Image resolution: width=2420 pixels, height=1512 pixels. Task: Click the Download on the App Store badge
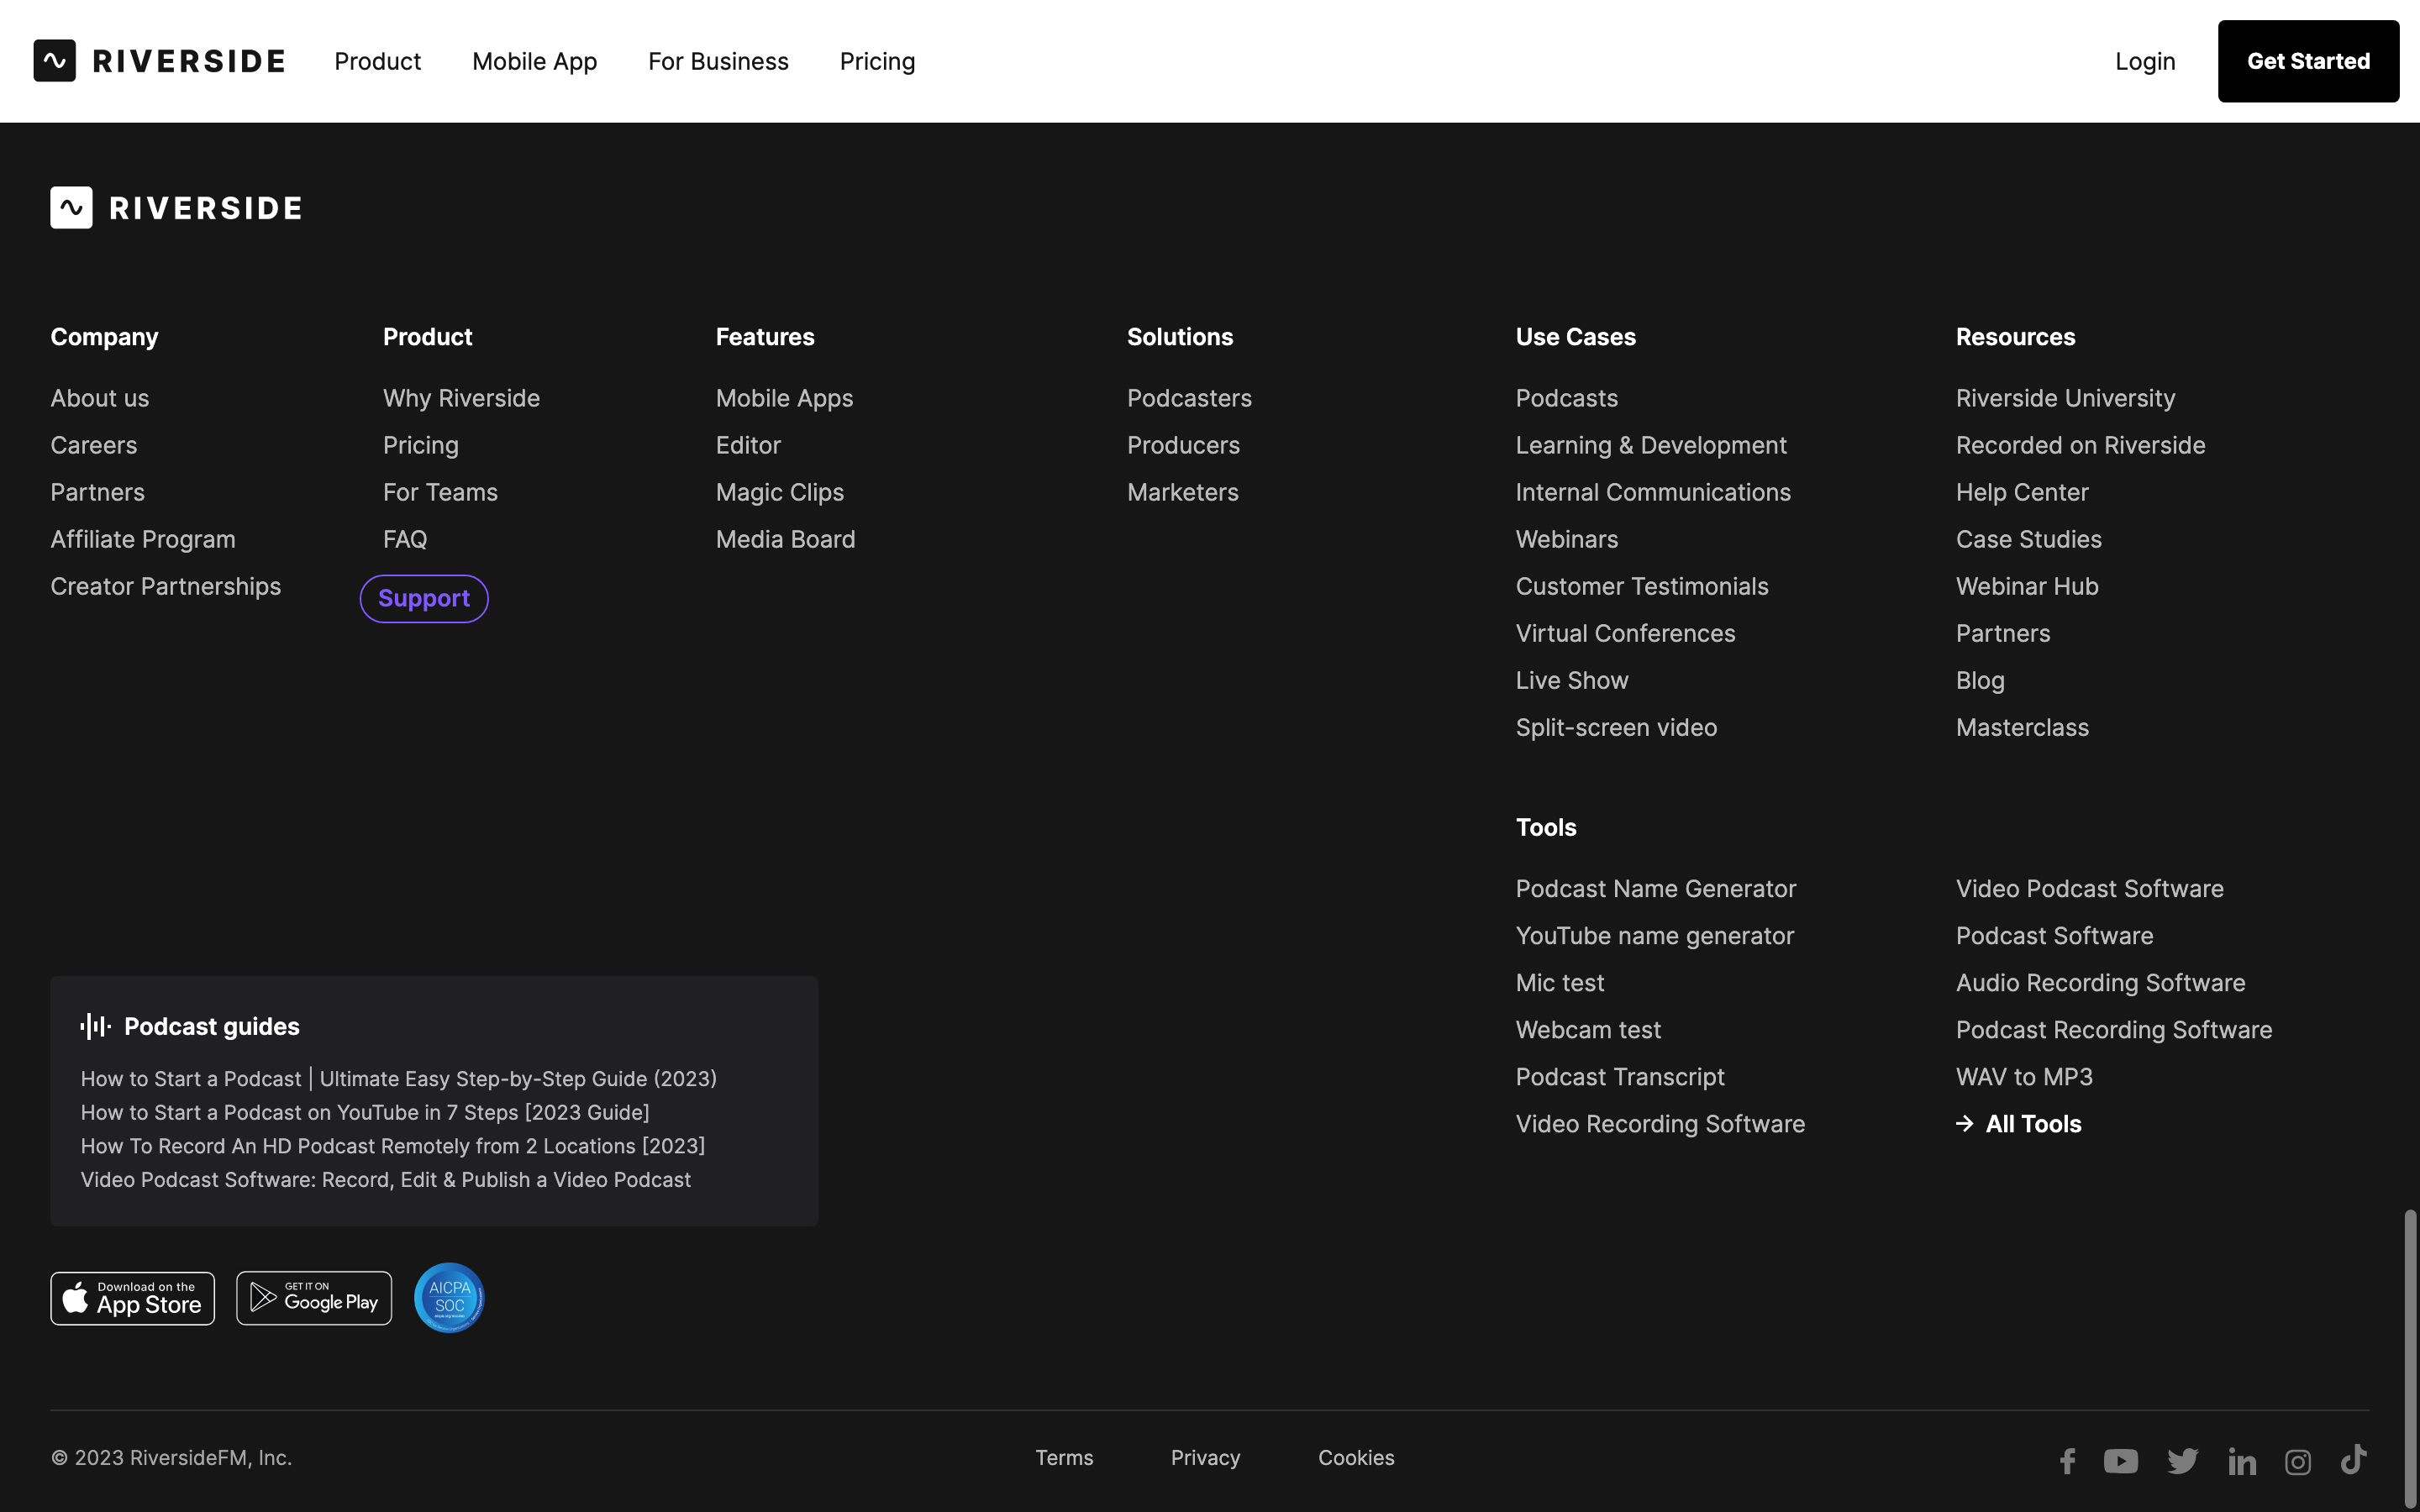(x=133, y=1298)
